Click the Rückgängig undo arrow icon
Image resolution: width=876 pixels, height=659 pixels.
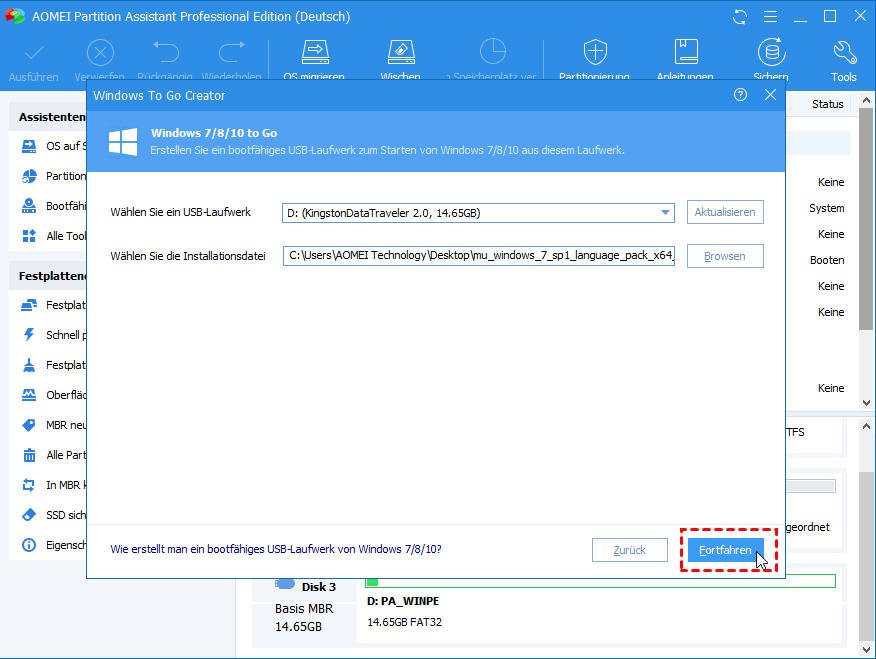click(x=166, y=50)
